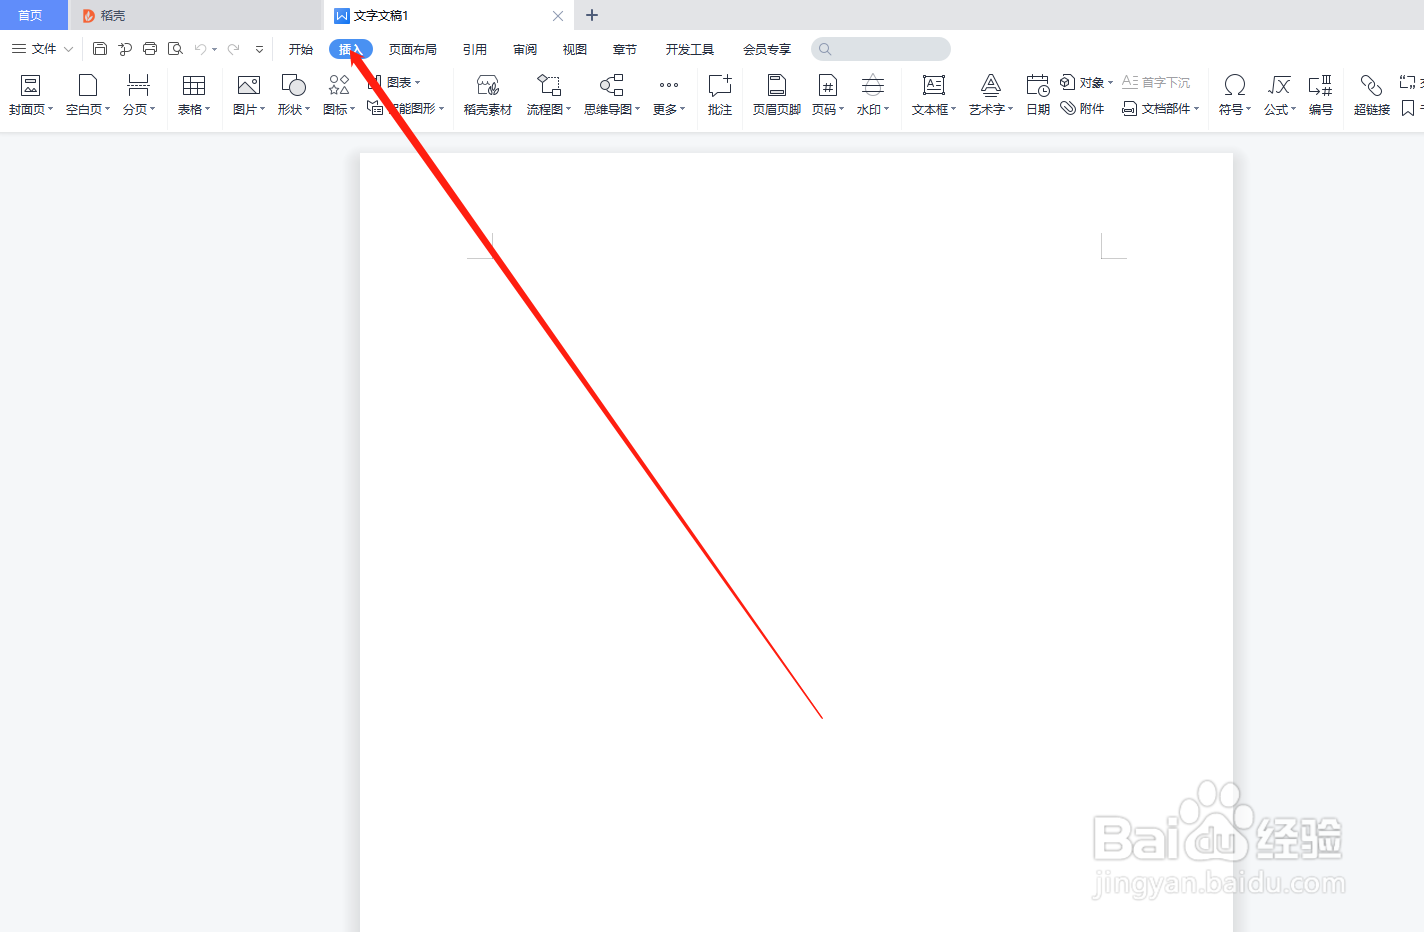Open Docer materials (稻壳素材)

488,95
